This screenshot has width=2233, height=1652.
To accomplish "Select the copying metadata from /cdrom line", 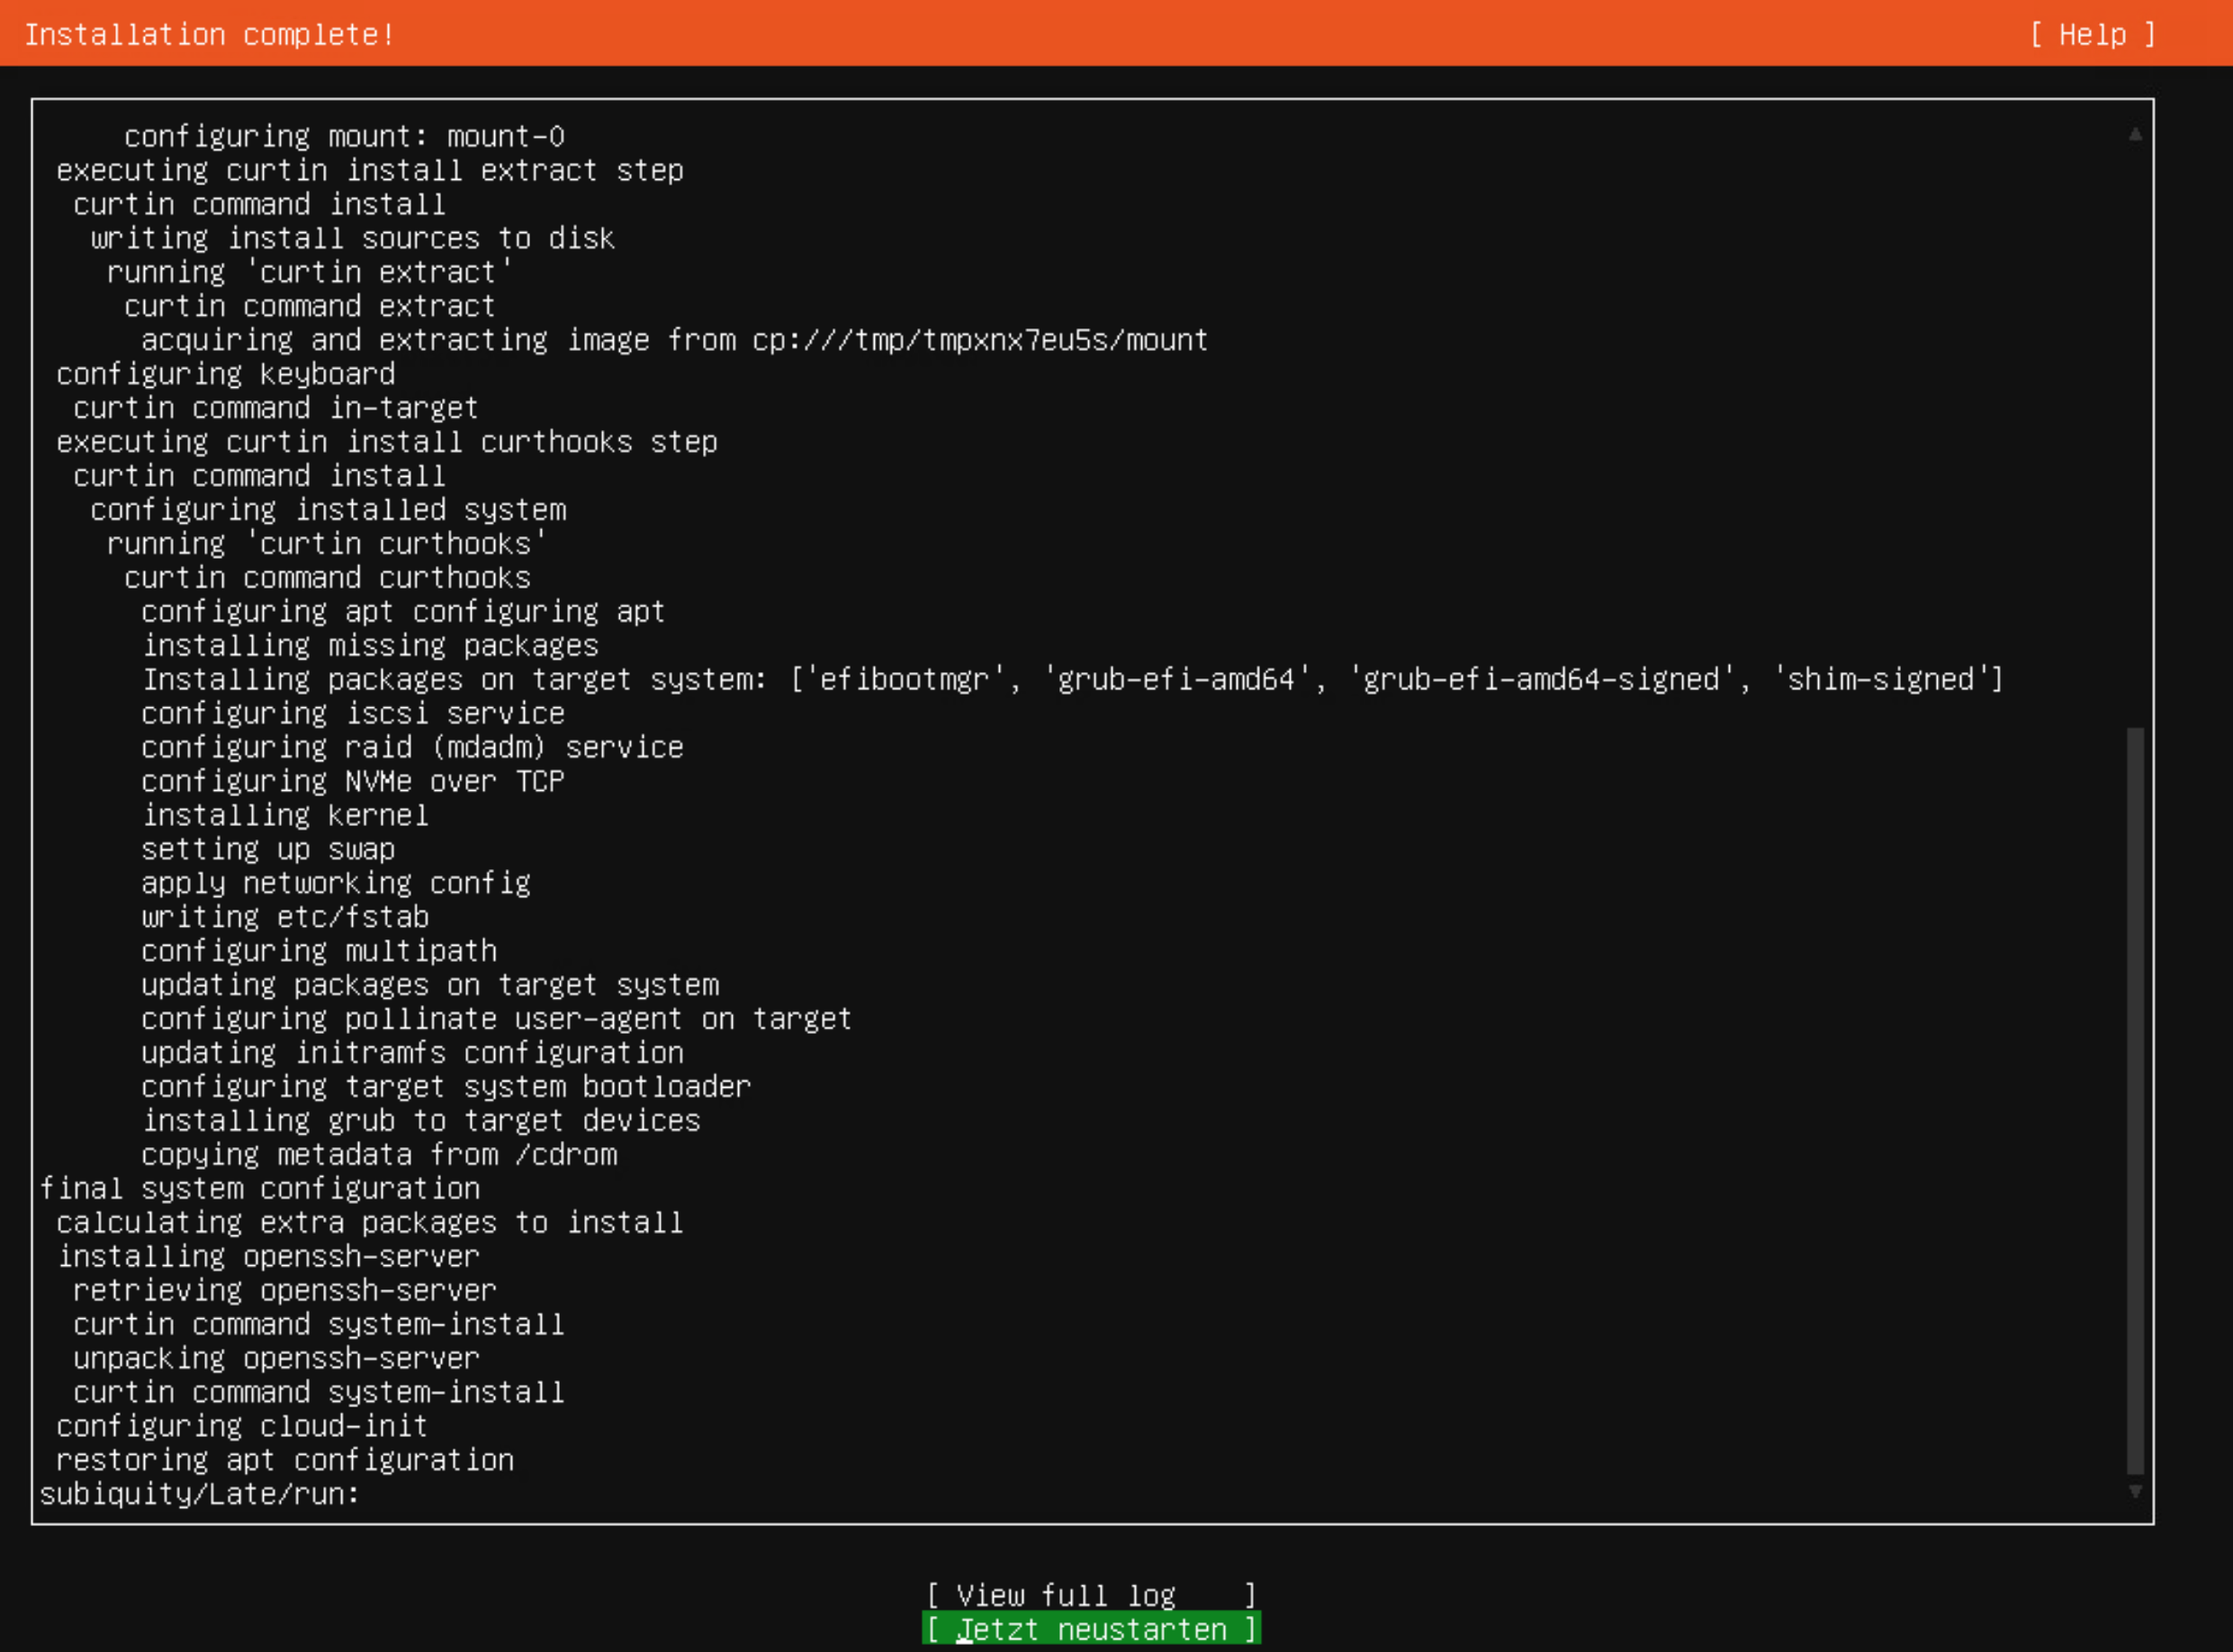I will tap(379, 1154).
